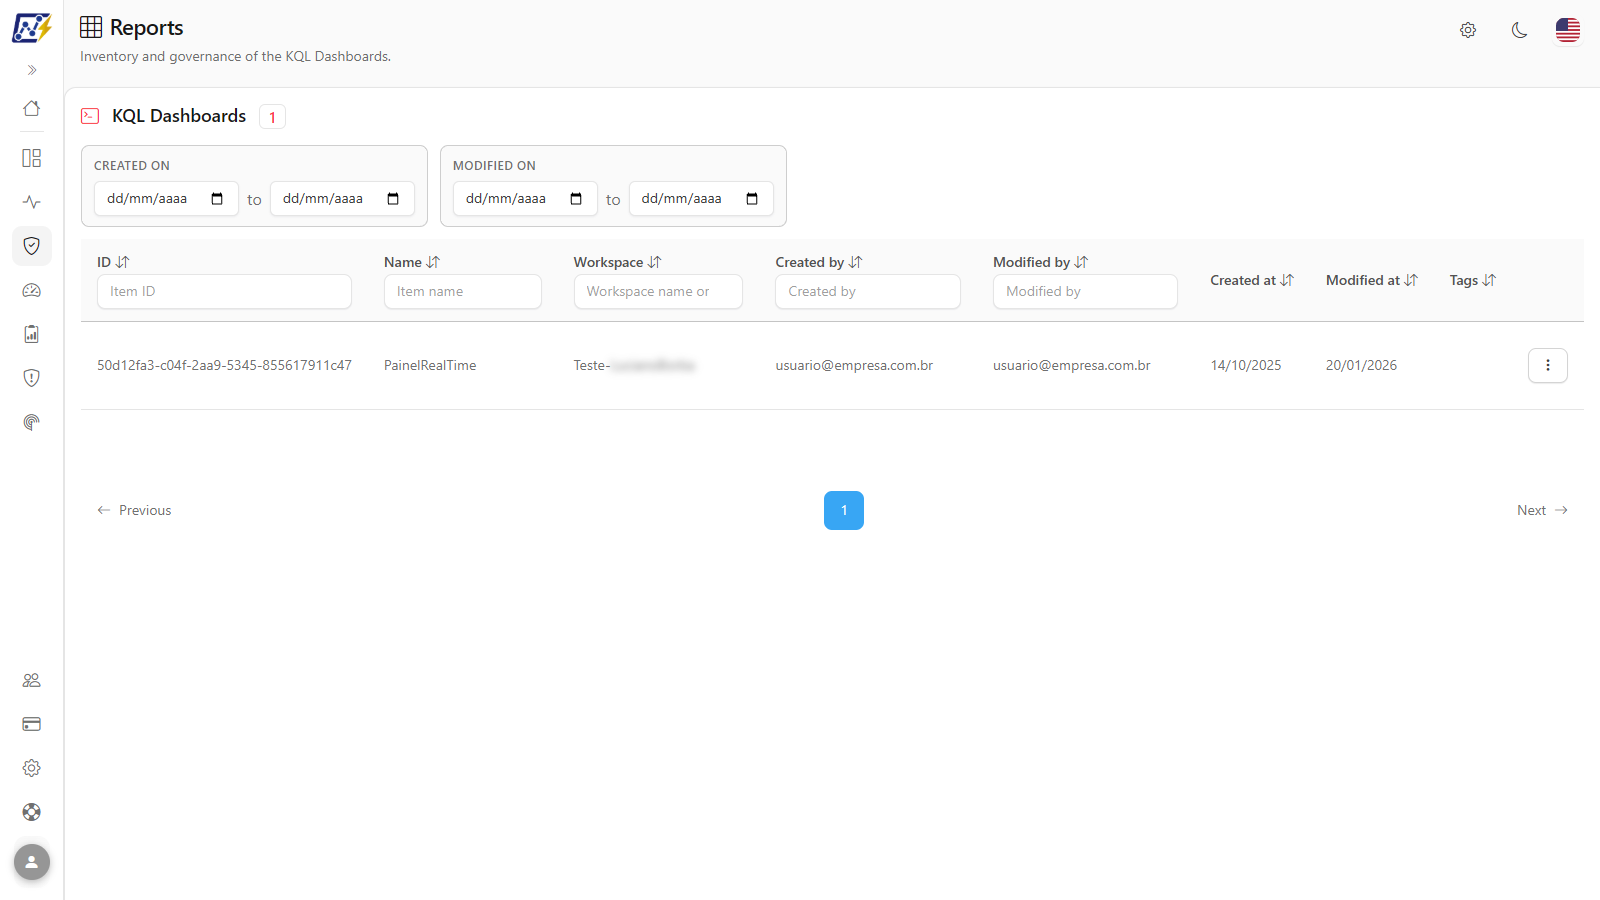This screenshot has width=1600, height=900.
Task: Sort table by Created at column
Action: tap(1287, 280)
